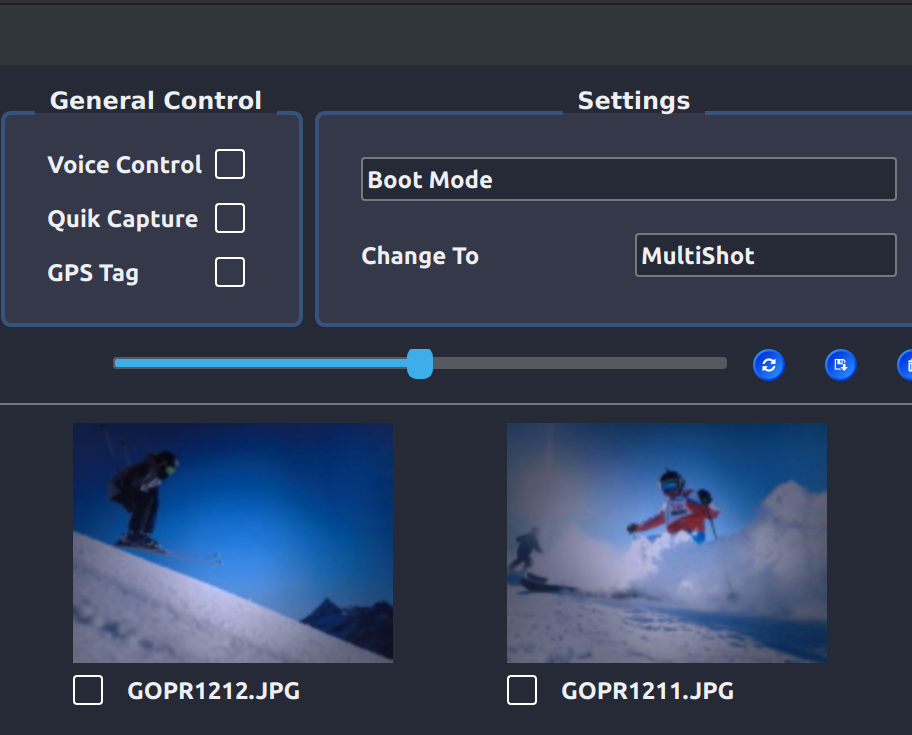
Task: Click the GPS Tag label
Action: pos(93,273)
